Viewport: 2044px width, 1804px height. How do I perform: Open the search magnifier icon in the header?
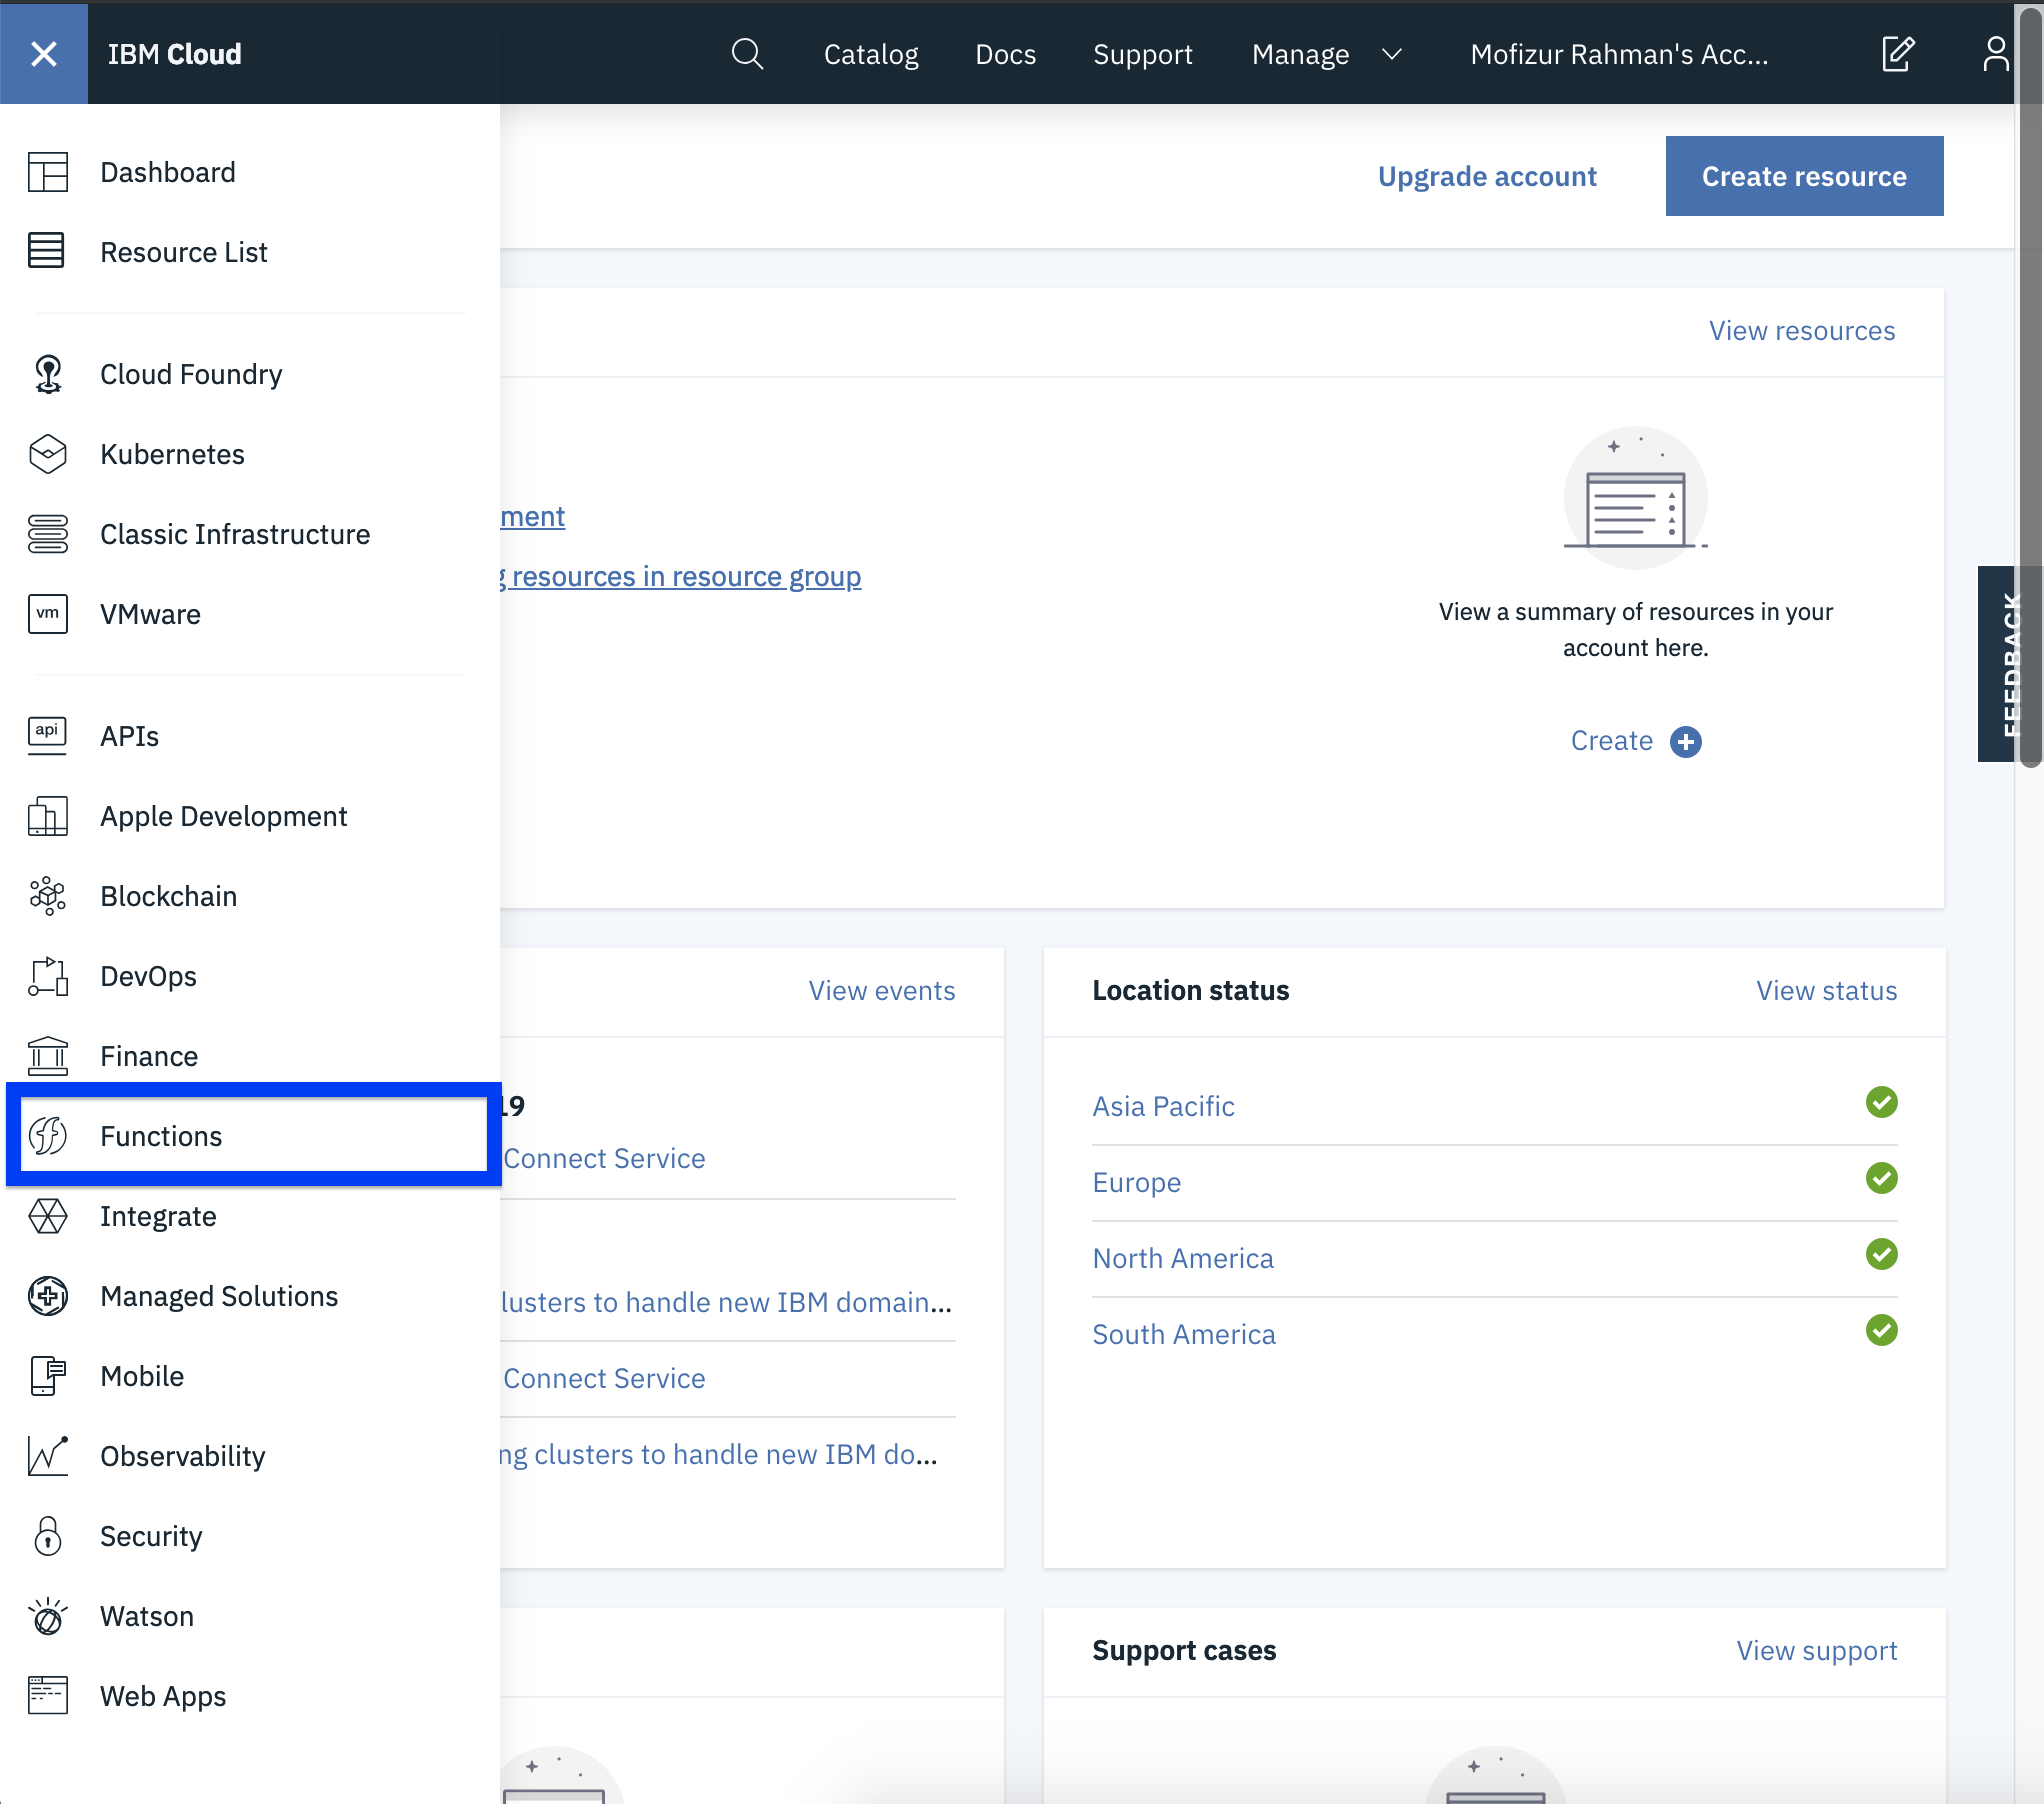747,54
